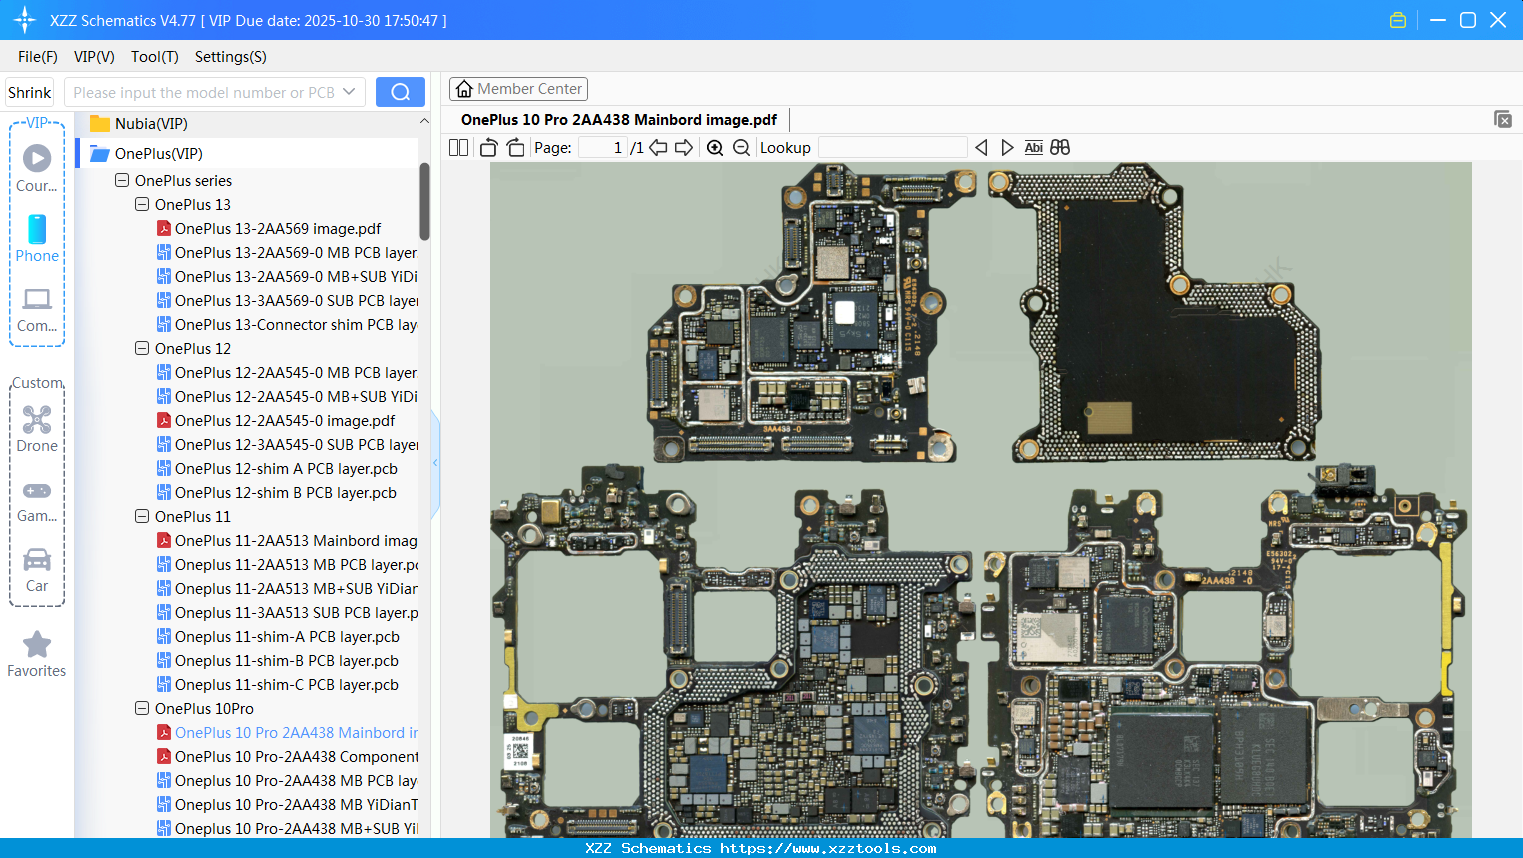Switch to the OnePlus 10 Pro 2AA438 tab
Viewport: 1523px width, 858px height.
click(x=618, y=119)
